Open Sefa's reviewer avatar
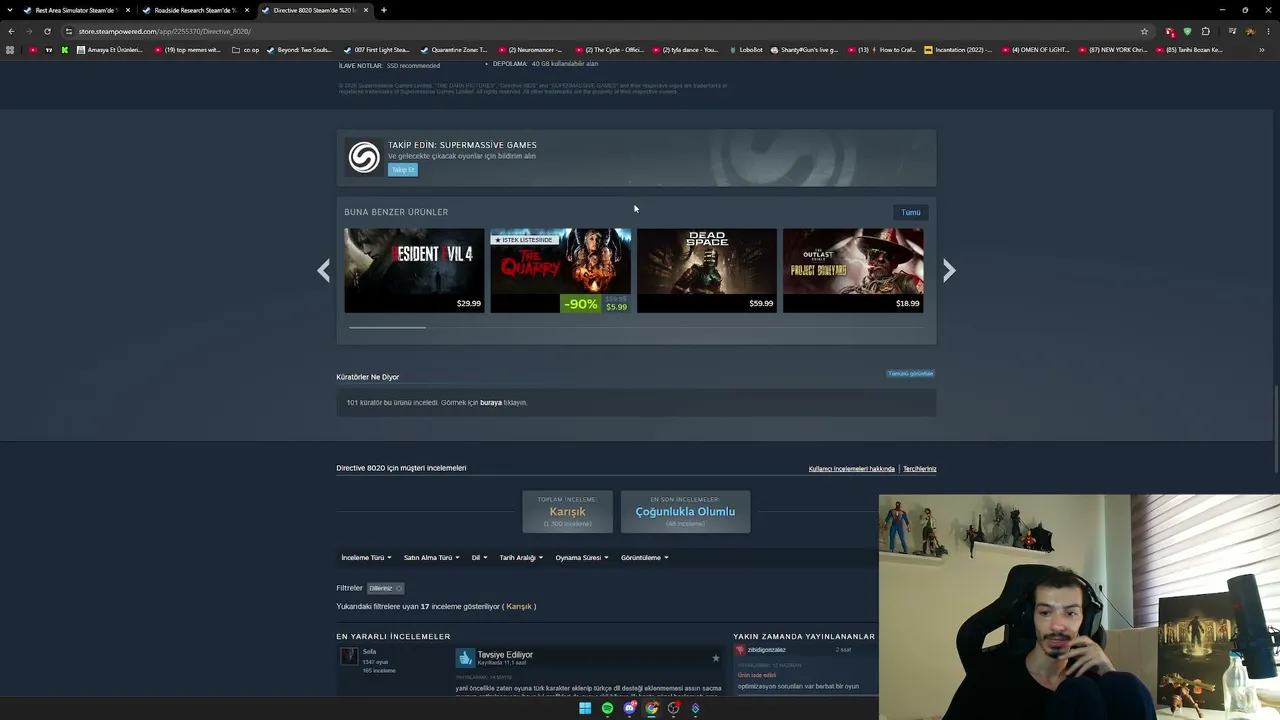 point(349,656)
